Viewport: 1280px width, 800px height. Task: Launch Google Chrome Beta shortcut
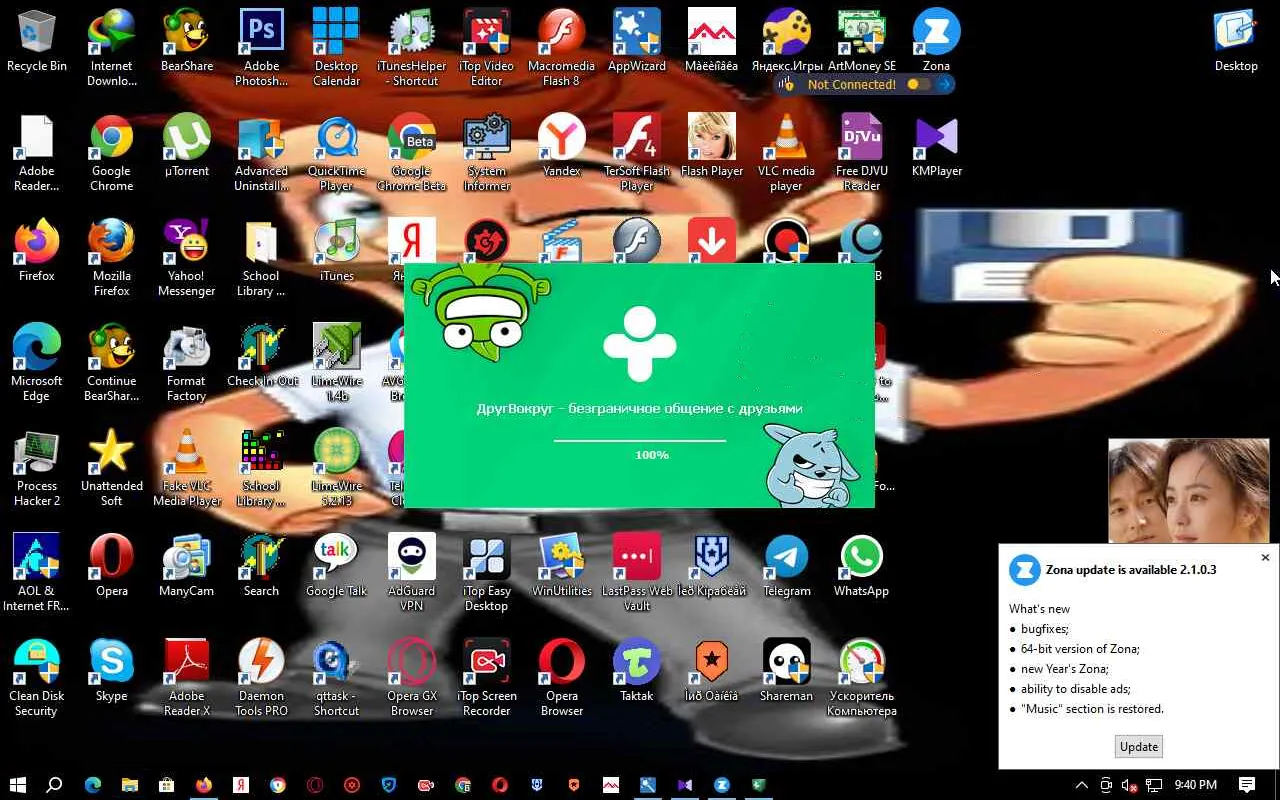tap(411, 153)
